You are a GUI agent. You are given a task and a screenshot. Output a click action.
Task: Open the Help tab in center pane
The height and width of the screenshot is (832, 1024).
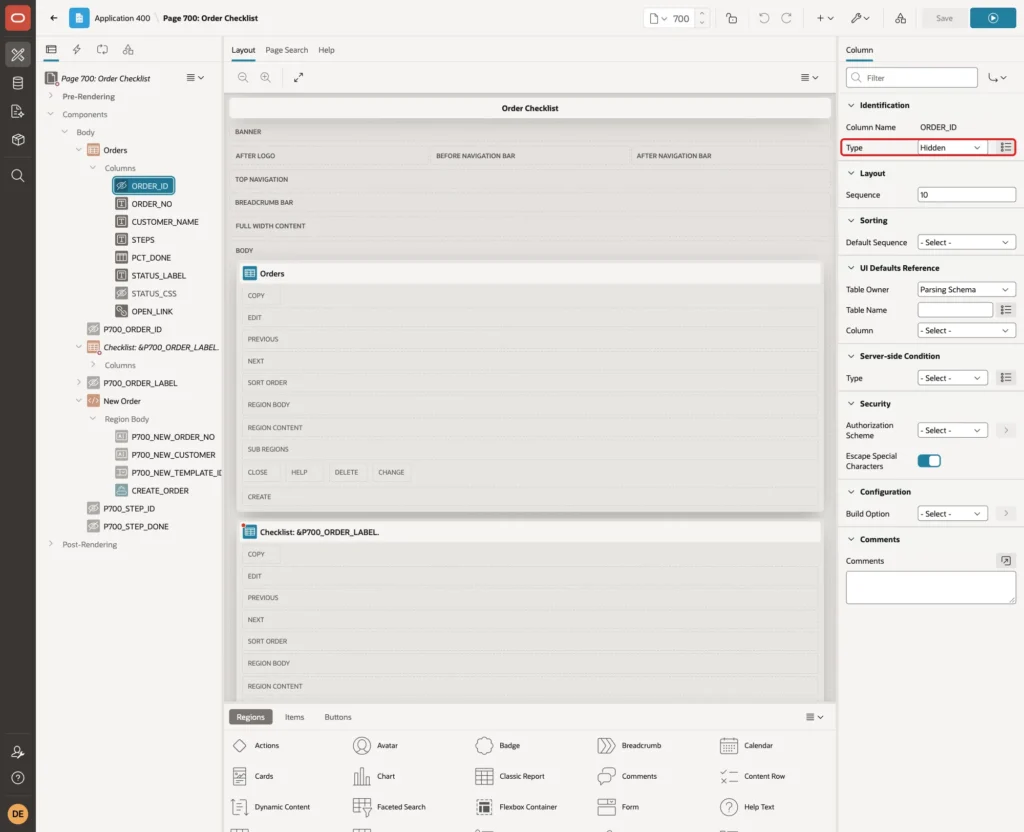coord(326,50)
